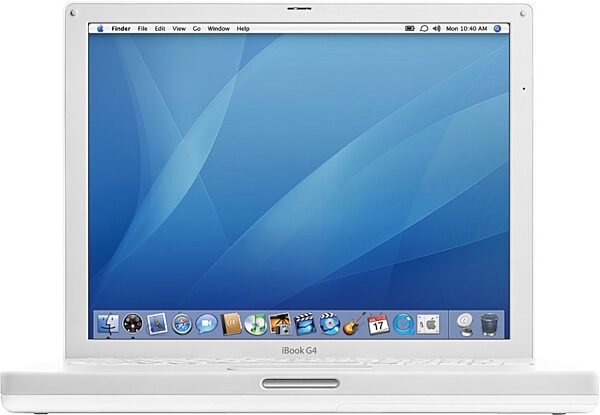Click the Mon 10:40 AM clock

click(466, 28)
